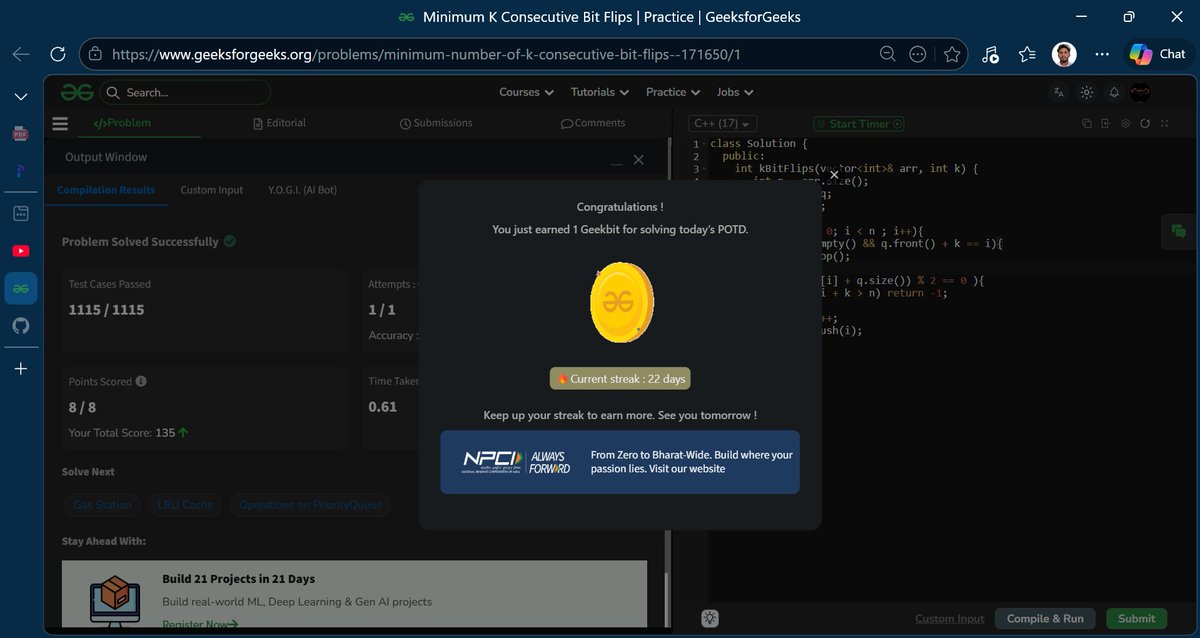Click the browser address bar URL
Viewport: 1200px width, 638px height.
(x=425, y=54)
